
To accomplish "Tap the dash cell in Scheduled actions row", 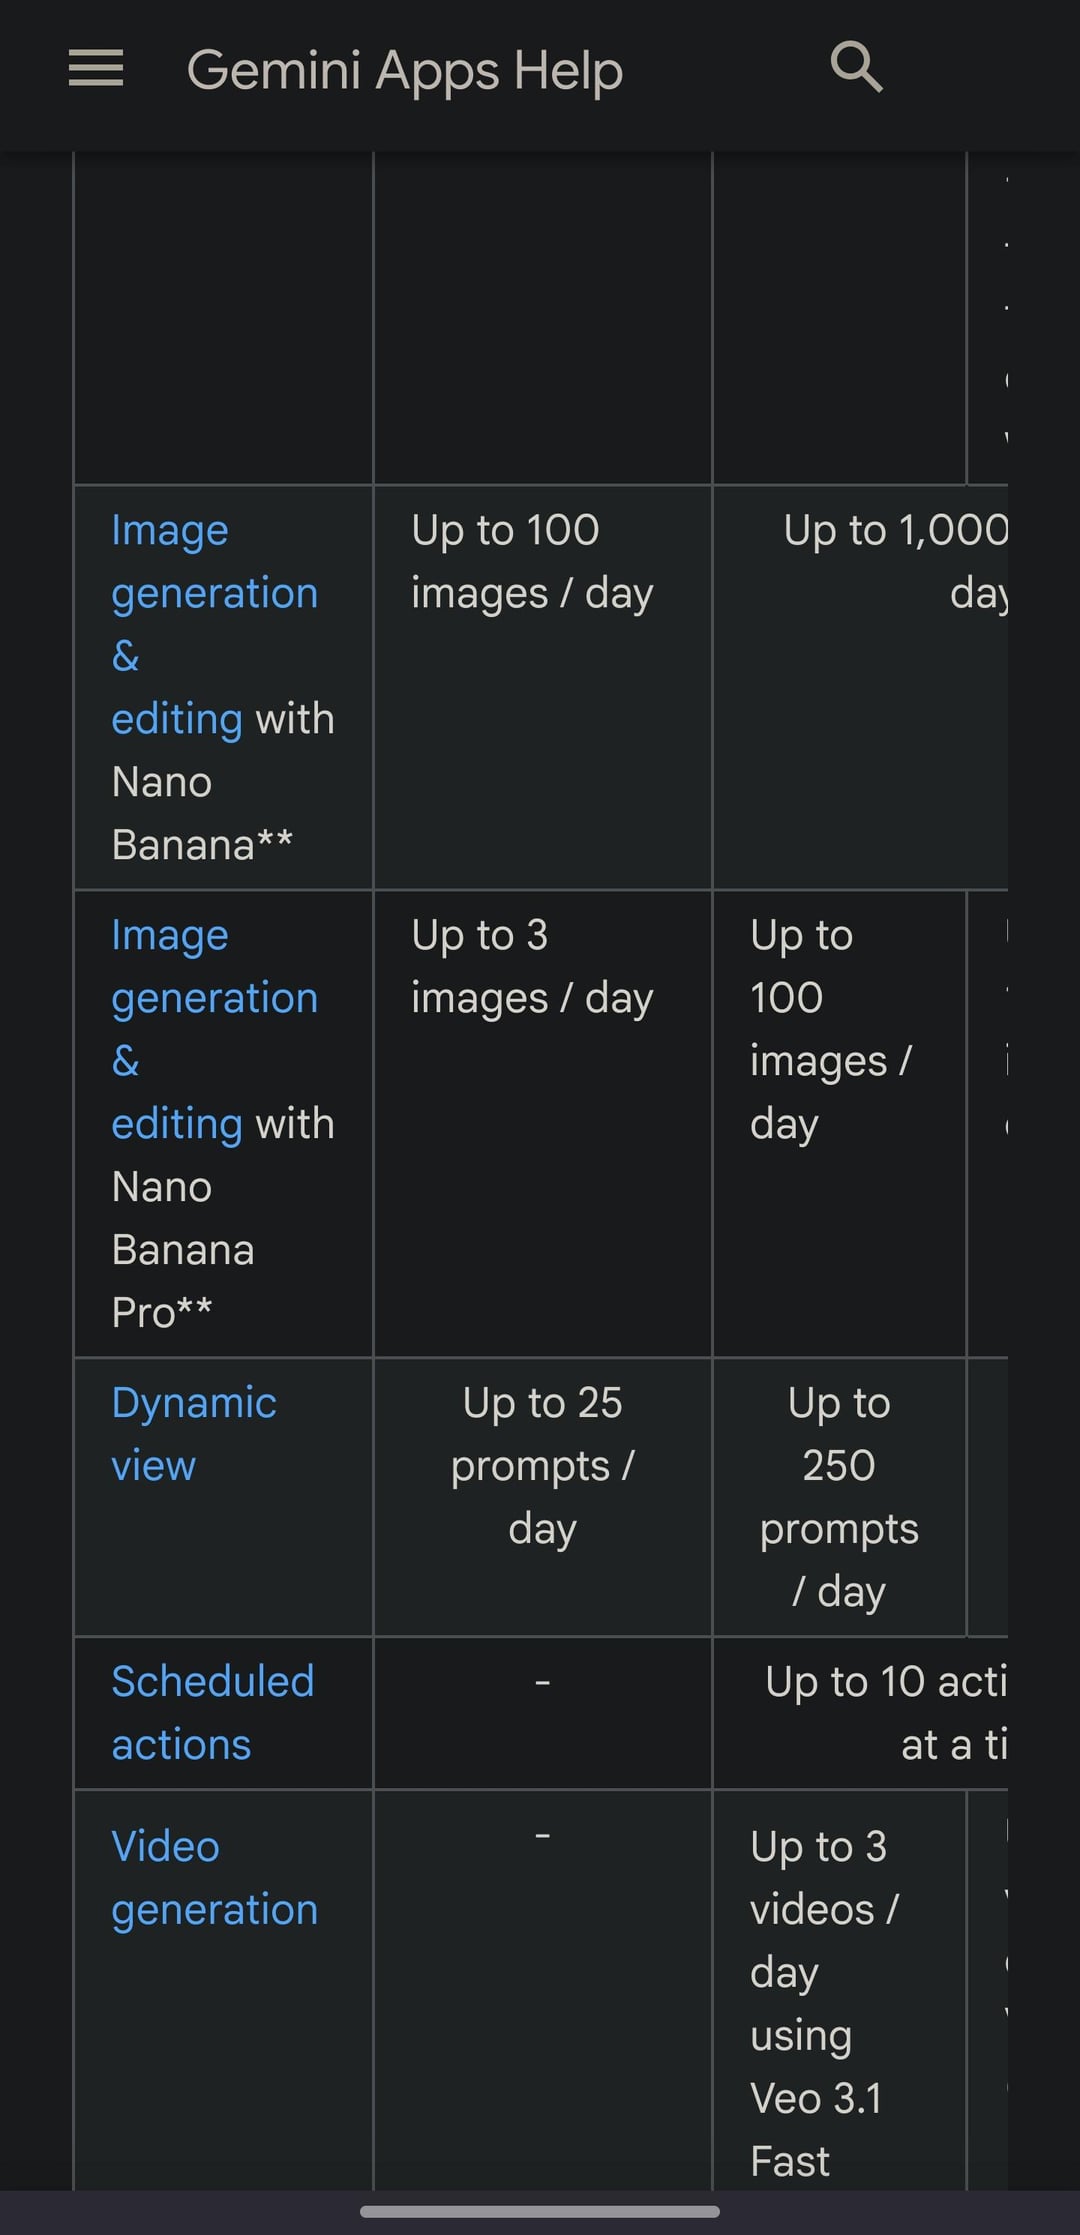I will click(x=542, y=1683).
